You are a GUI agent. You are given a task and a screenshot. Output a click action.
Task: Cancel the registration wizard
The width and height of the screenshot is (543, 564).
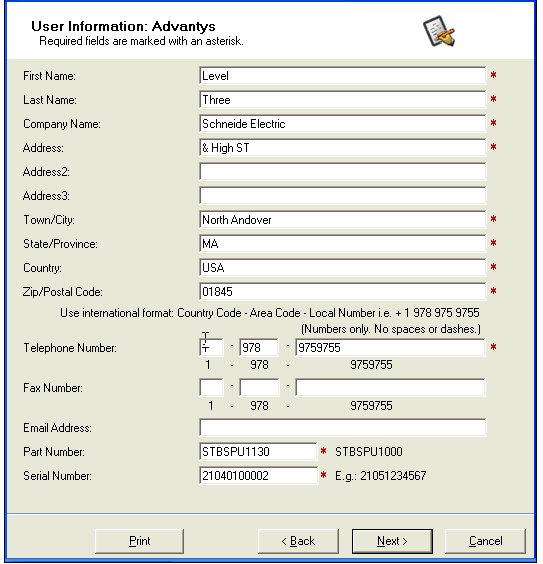click(485, 541)
